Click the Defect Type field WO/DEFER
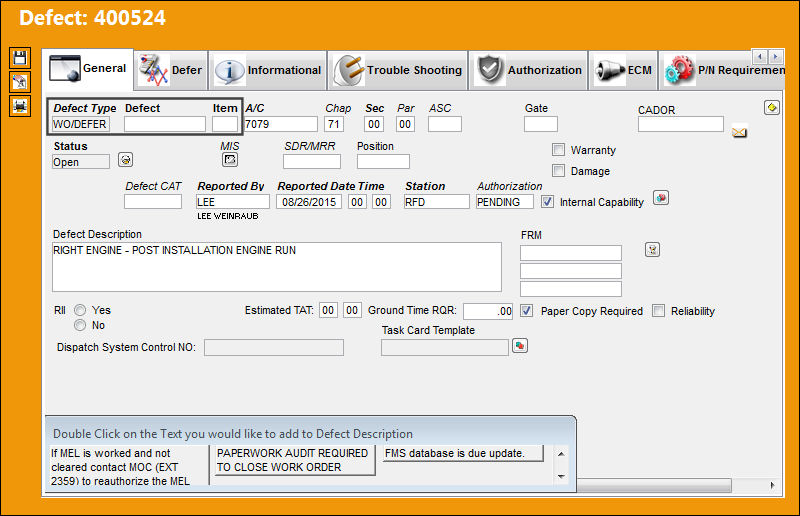The image size is (800, 516). [x=81, y=124]
